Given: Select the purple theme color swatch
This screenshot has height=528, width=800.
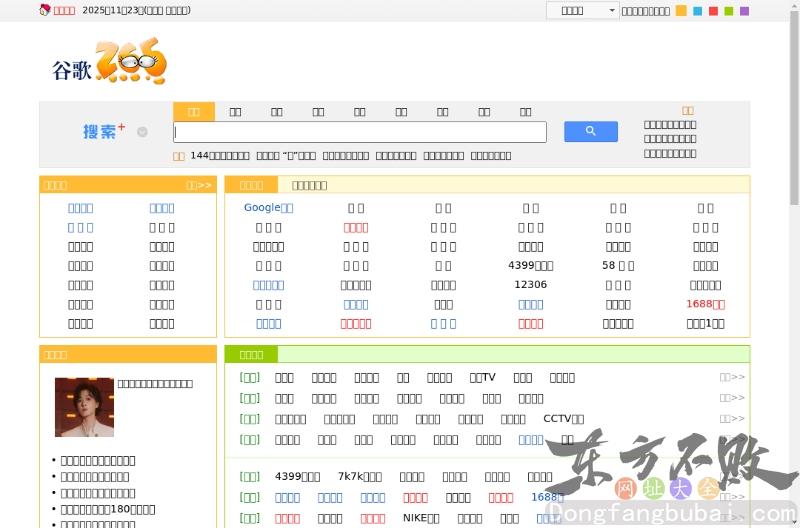Looking at the screenshot, I should (x=744, y=11).
